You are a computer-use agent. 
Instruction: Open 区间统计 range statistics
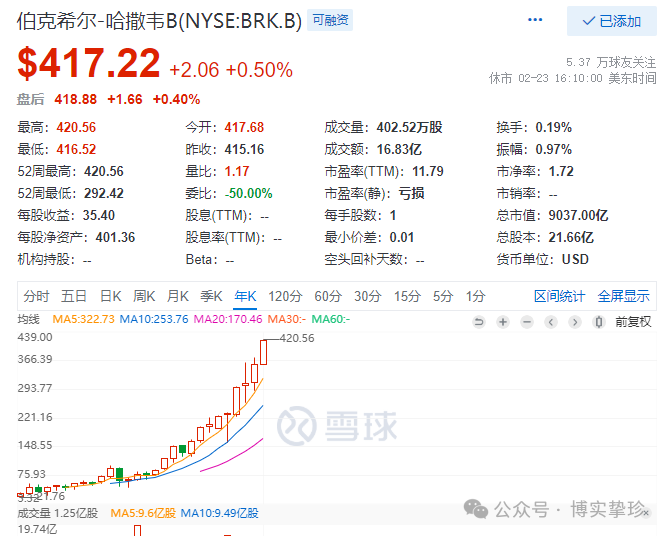click(x=559, y=296)
